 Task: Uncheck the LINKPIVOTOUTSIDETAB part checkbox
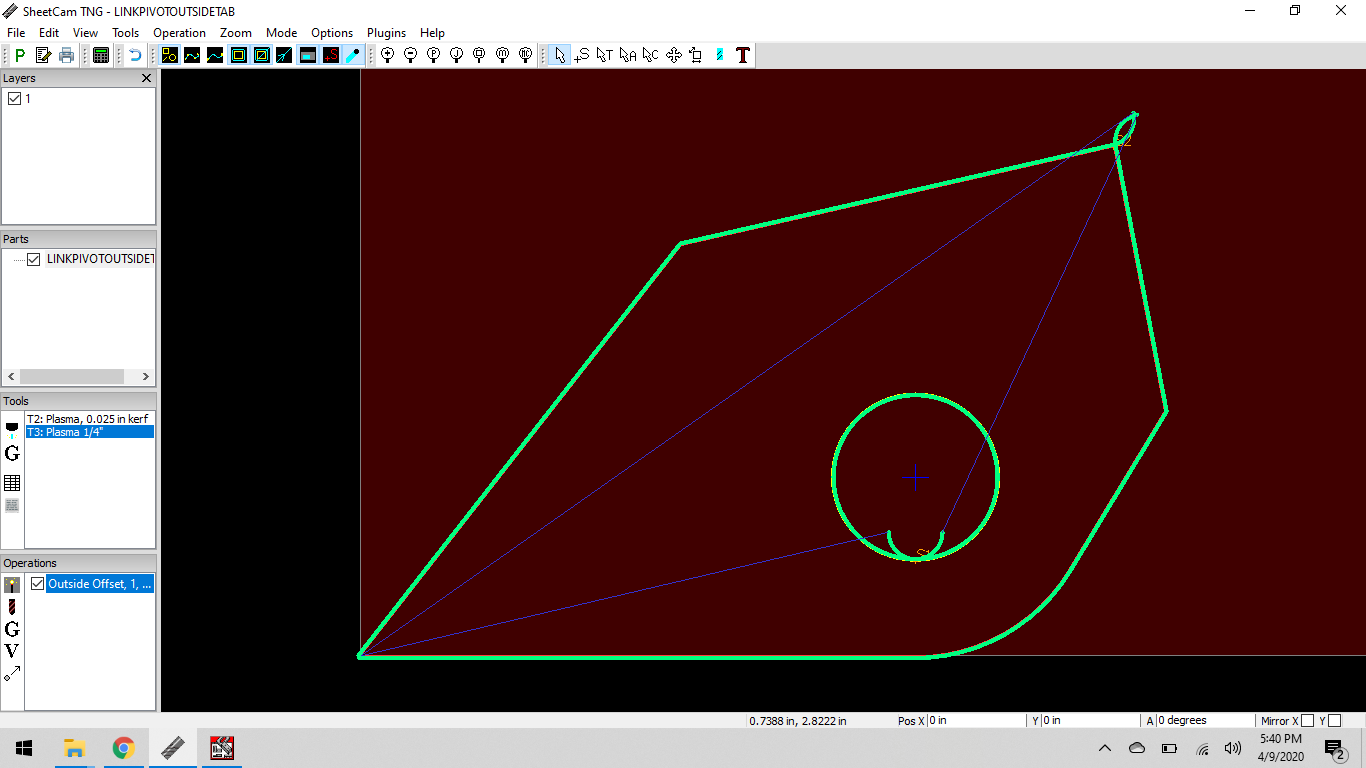34,259
